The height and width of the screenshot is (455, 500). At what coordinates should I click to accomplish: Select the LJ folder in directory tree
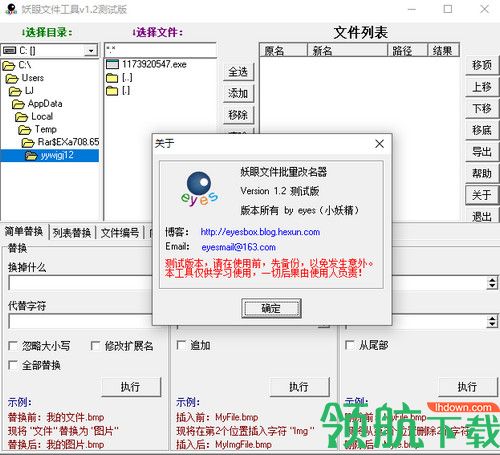pos(22,91)
